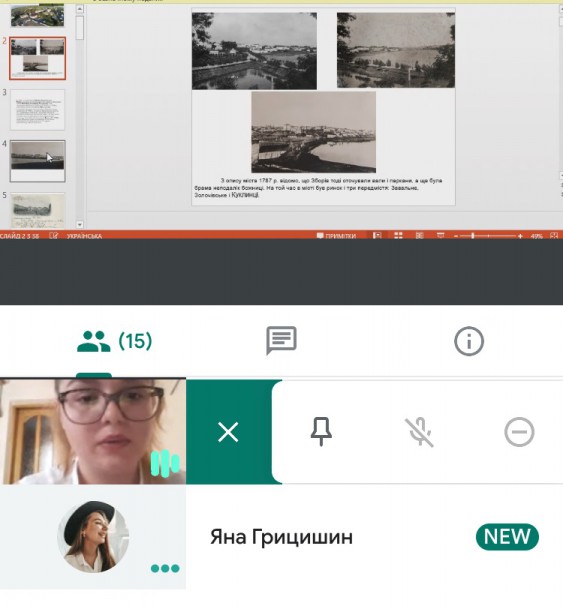
Task: Pin the speaking participant's video
Action: click(x=321, y=432)
